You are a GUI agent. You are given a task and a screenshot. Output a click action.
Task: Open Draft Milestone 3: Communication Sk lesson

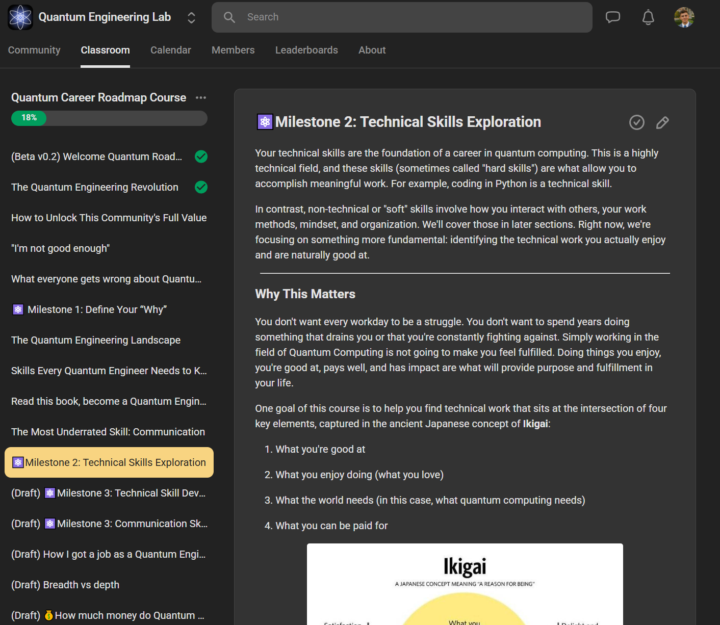tap(109, 524)
